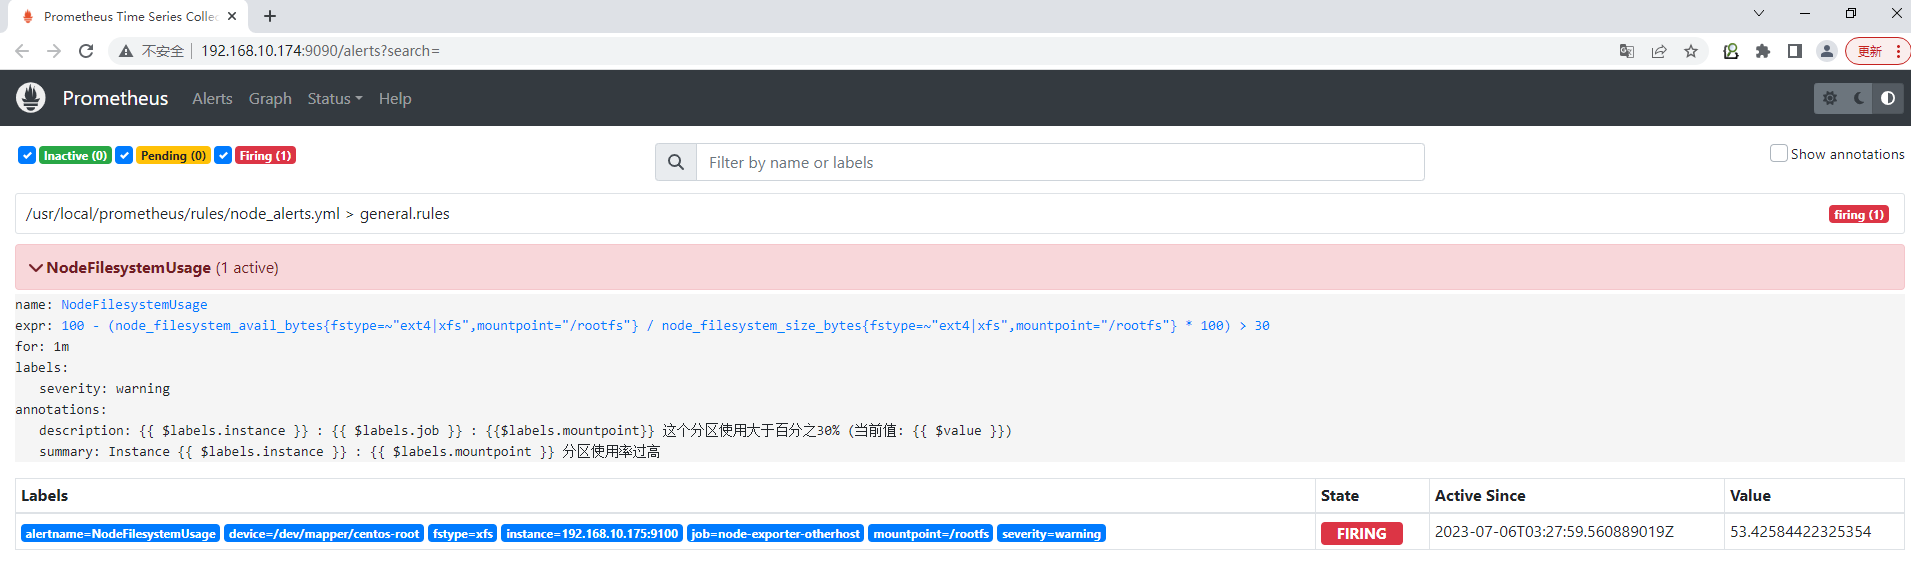This screenshot has height=579, width=1911.
Task: Open the translate page icon
Action: click(x=1627, y=51)
